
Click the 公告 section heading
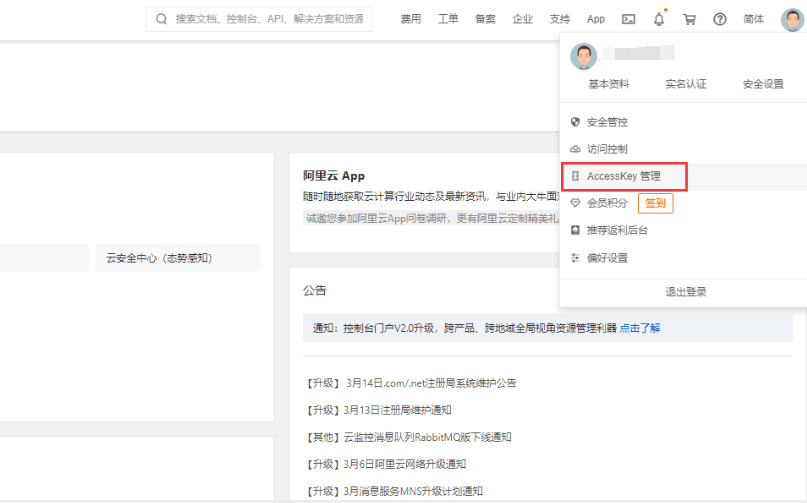[314, 290]
